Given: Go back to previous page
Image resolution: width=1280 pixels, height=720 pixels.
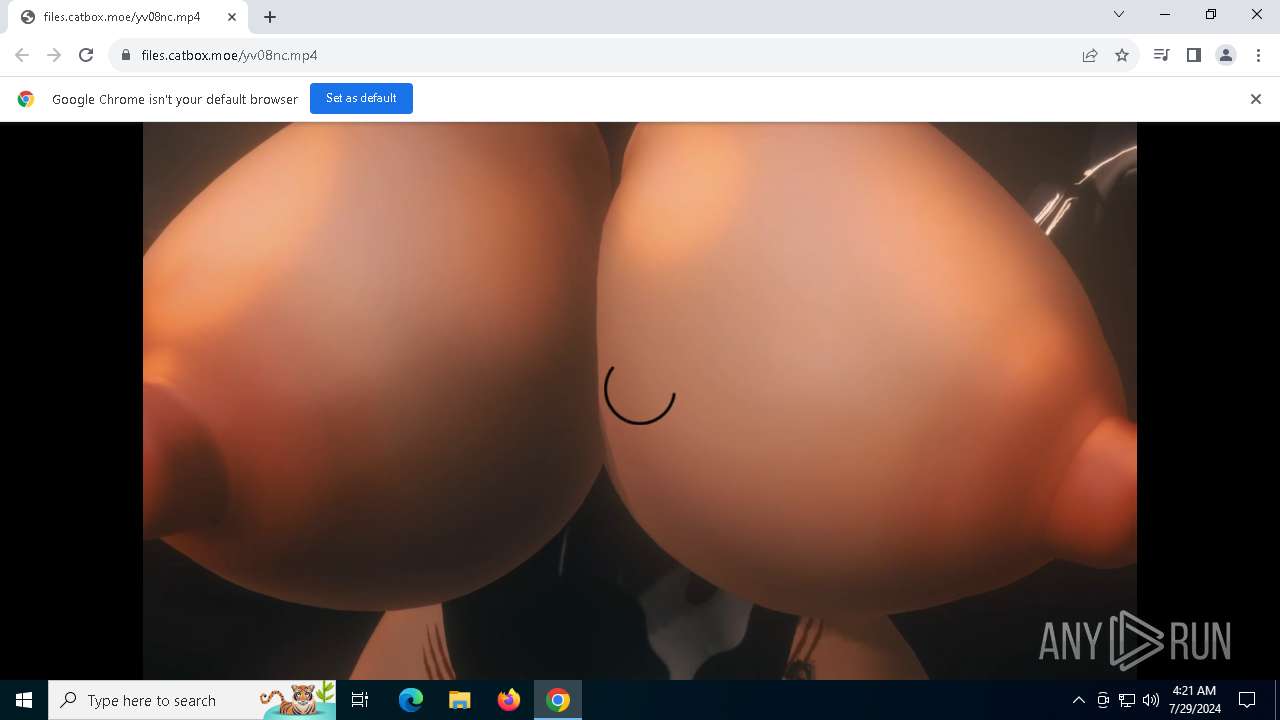Looking at the screenshot, I should pyautogui.click(x=22, y=55).
